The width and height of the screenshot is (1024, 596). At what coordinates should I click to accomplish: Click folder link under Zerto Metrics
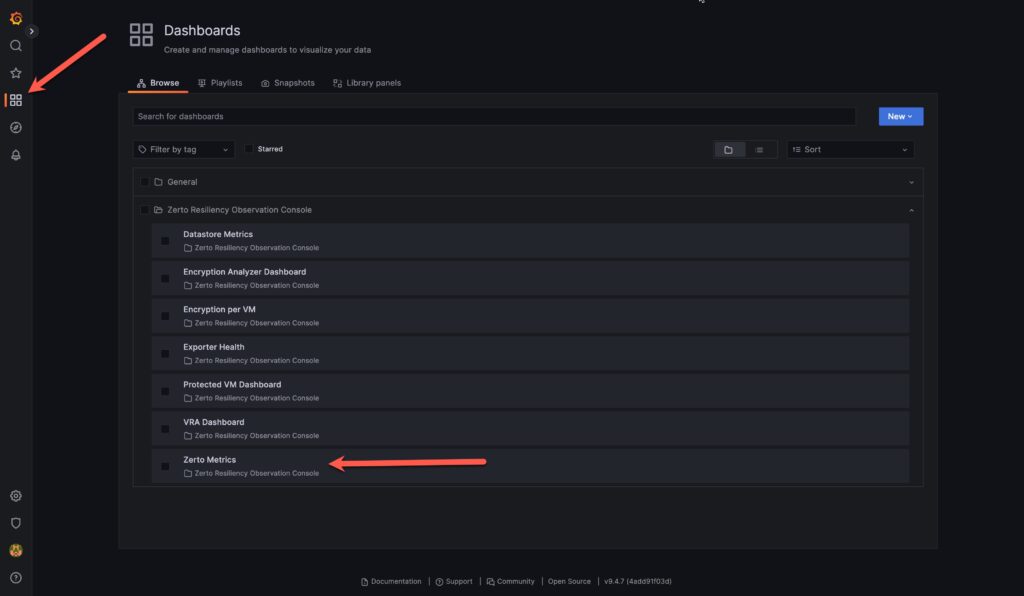coord(251,473)
